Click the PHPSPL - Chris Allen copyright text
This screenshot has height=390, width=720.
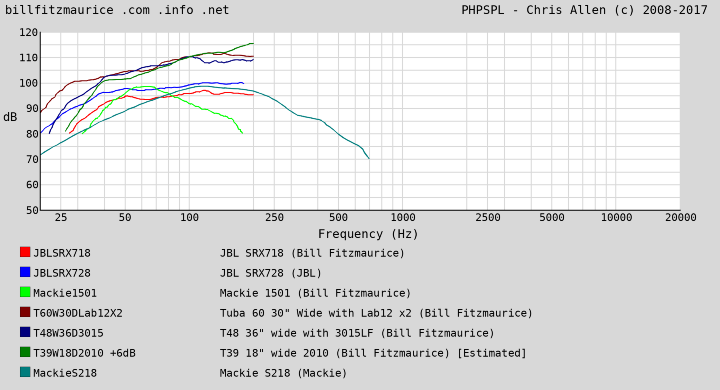click(x=585, y=10)
